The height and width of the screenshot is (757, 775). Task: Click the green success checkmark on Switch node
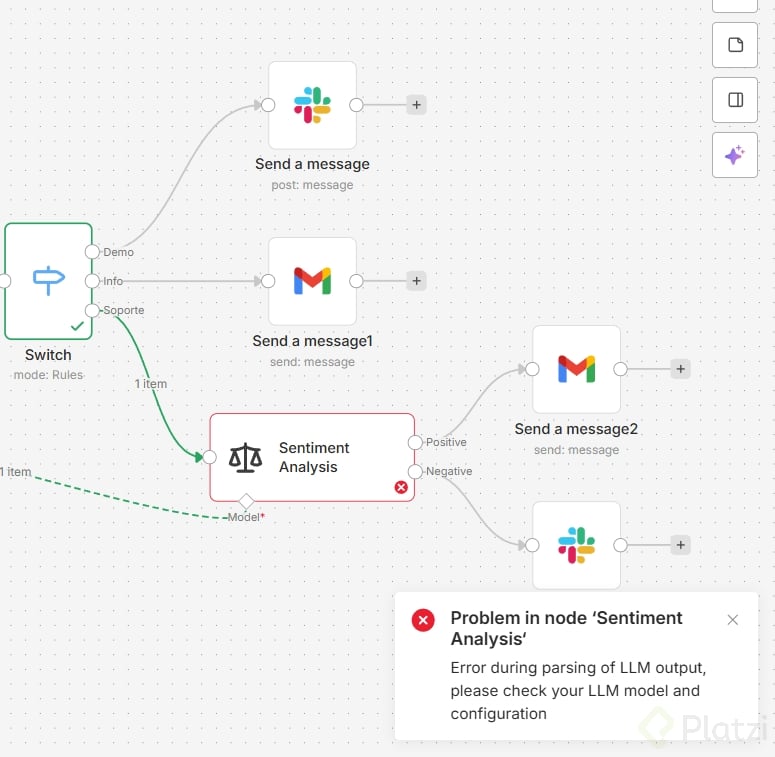click(77, 326)
